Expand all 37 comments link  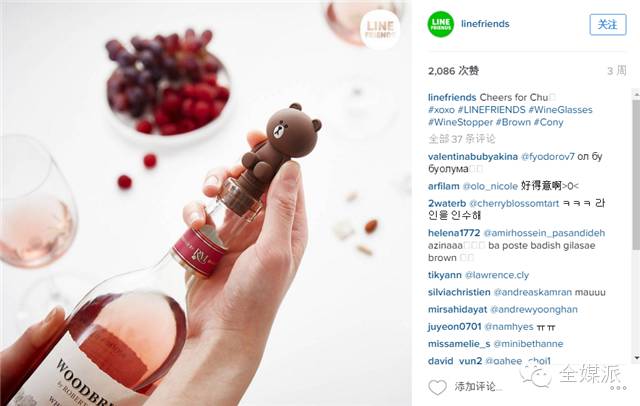click(x=462, y=139)
